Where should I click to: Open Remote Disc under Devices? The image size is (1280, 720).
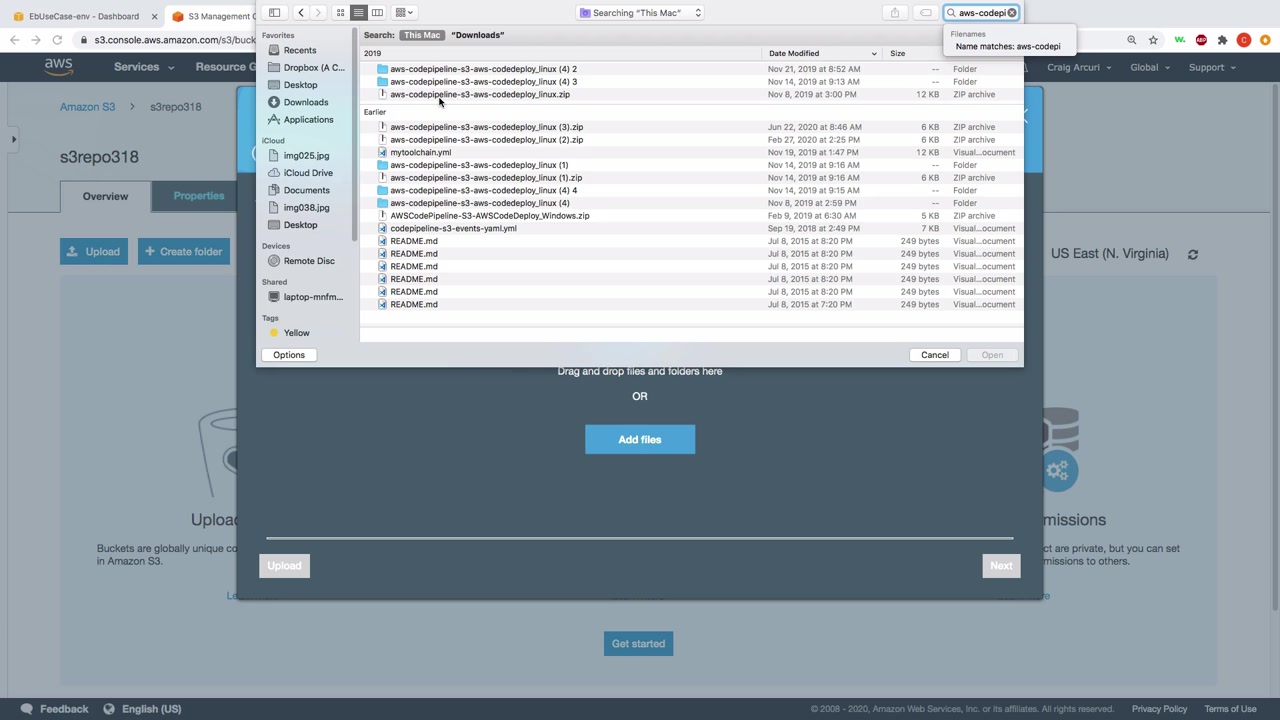pos(309,261)
